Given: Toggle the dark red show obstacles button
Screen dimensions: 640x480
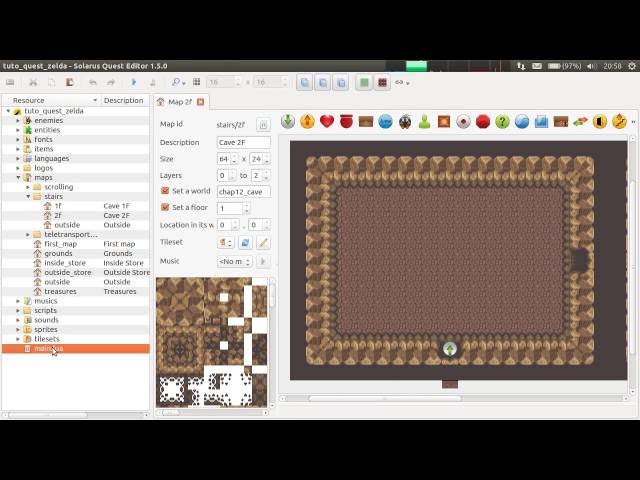Looking at the screenshot, I should [x=382, y=83].
